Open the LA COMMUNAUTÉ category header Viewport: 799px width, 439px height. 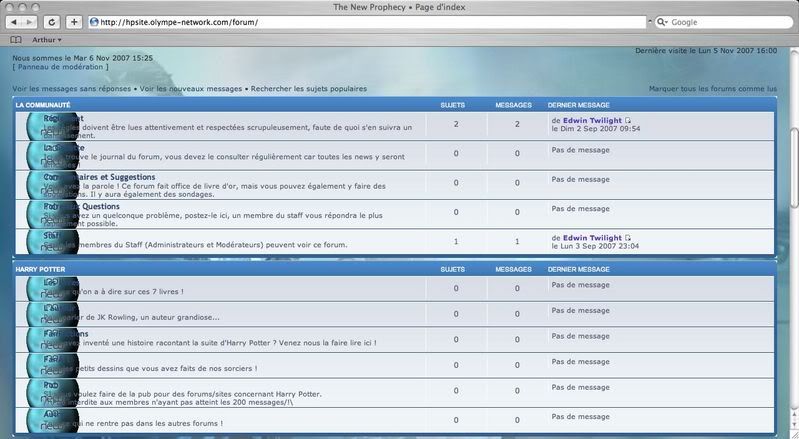[43, 105]
